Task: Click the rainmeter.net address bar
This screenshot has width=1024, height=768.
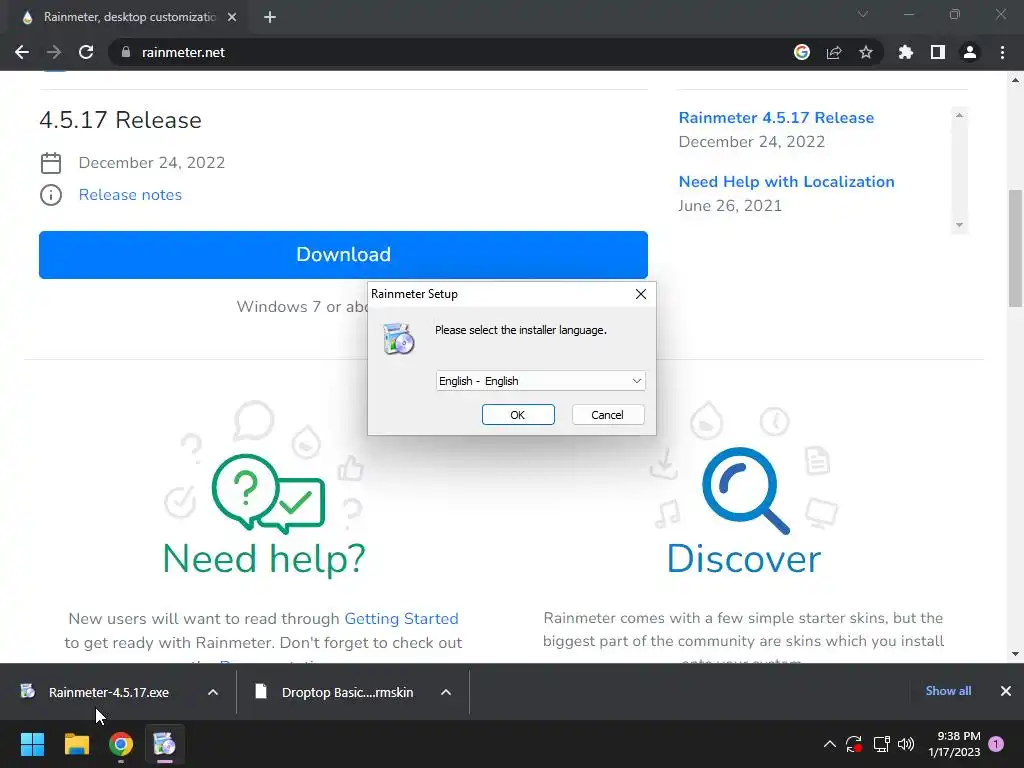Action: click(x=457, y=52)
